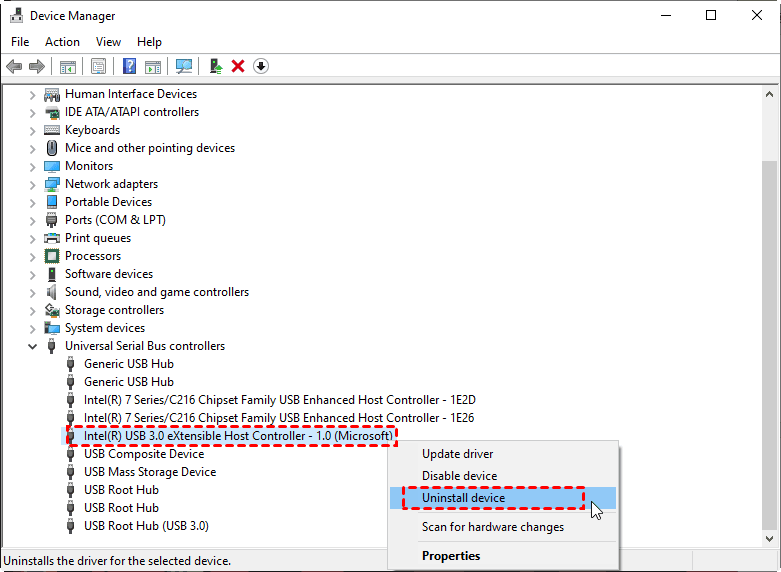781x572 pixels.
Task: Expand the IDE ATA/ATAPI controllers node
Action: 32,113
